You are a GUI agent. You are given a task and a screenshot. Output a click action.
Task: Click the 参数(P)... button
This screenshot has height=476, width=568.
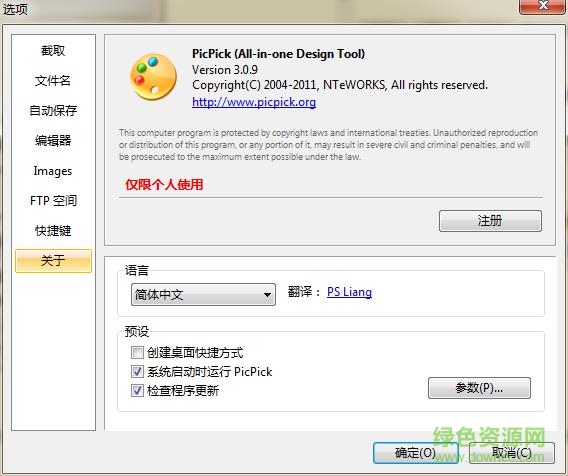click(x=479, y=388)
